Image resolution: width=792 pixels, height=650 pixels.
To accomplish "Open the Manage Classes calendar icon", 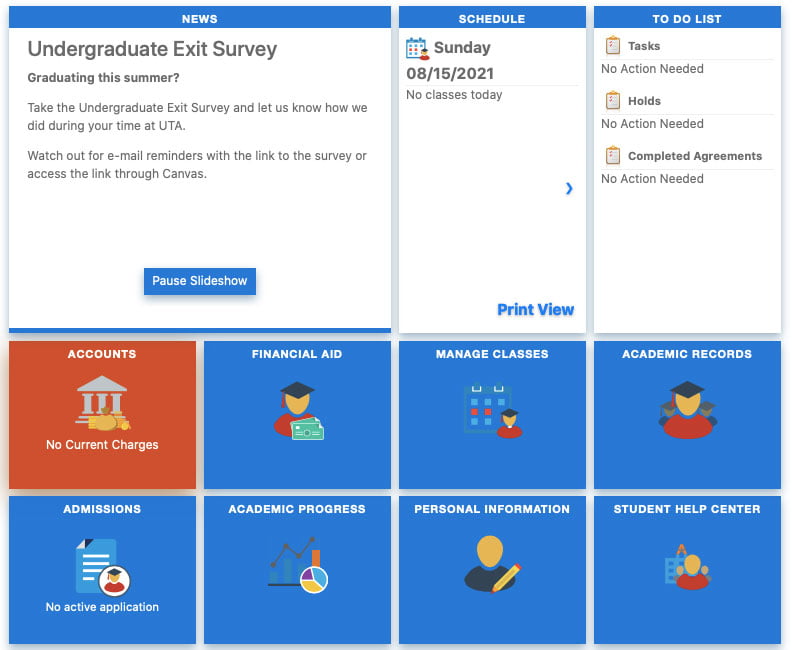I will (x=492, y=410).
